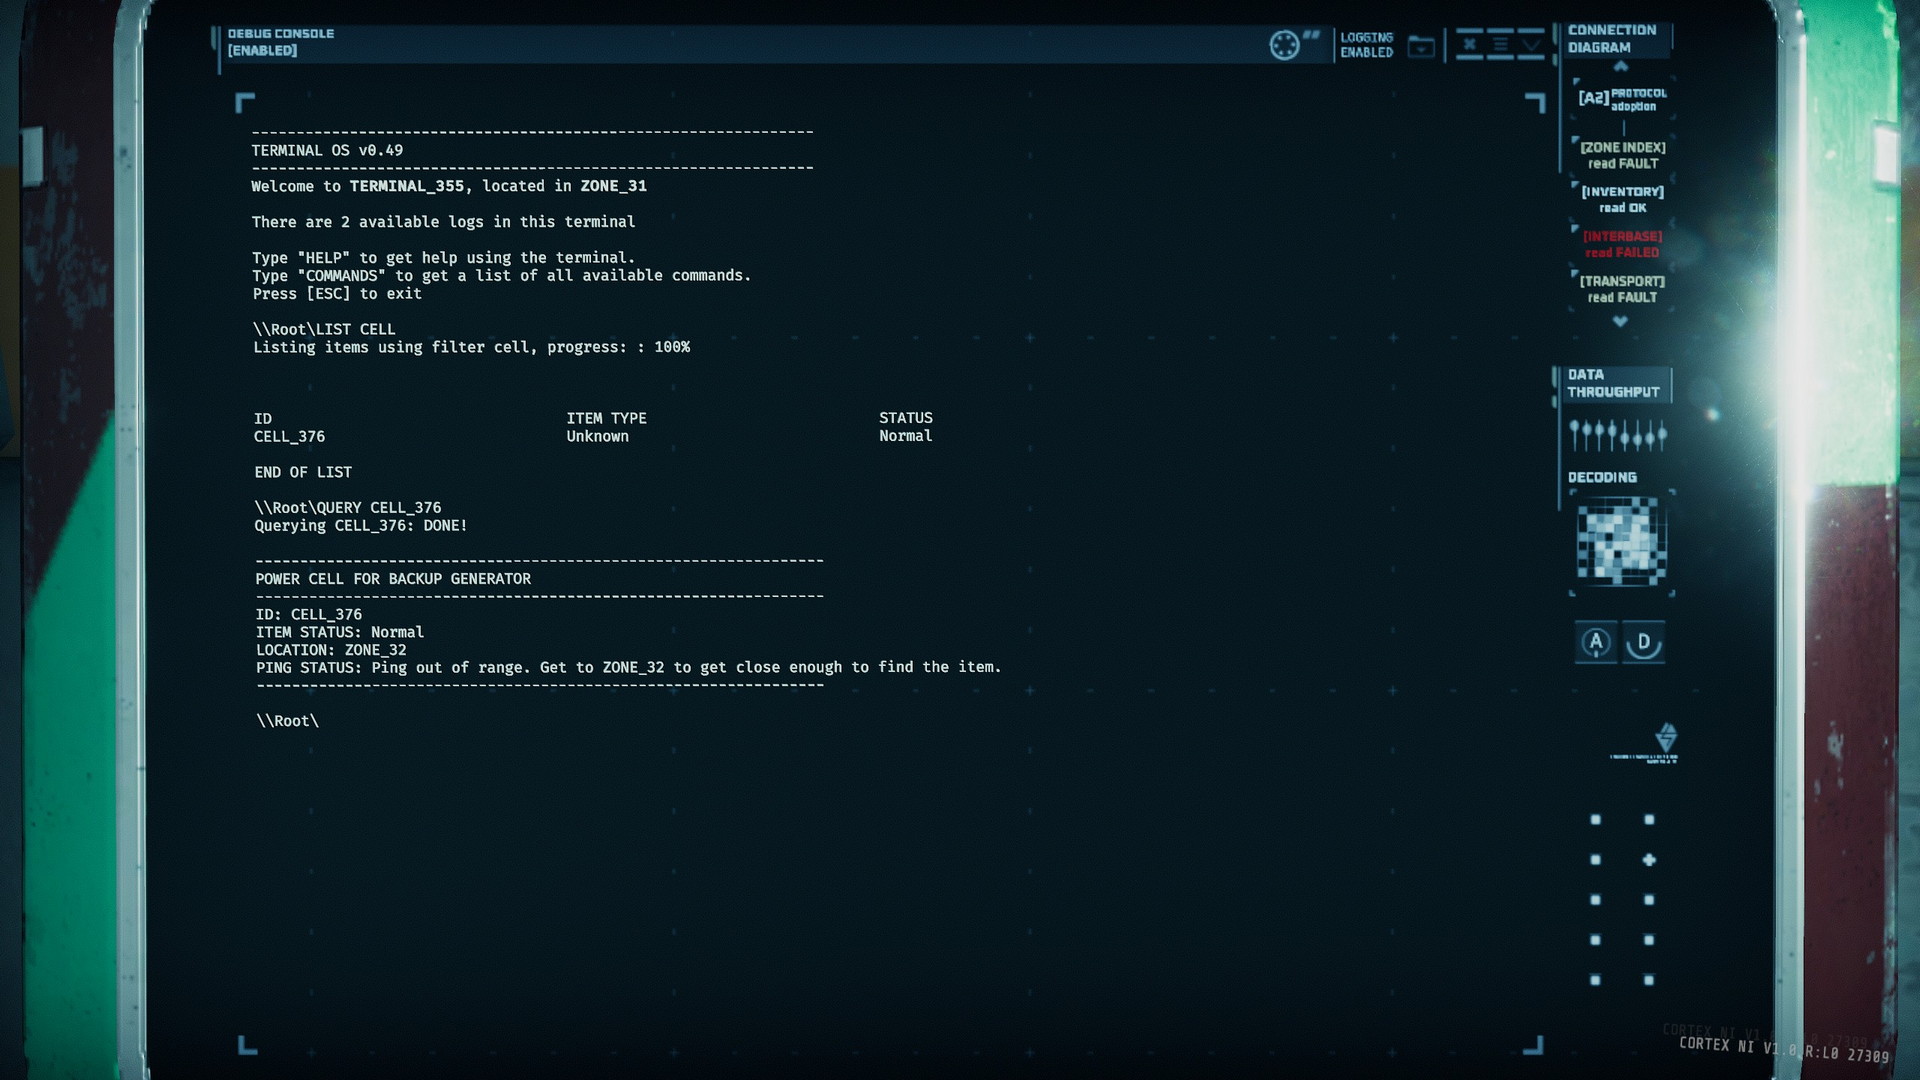Click the STATUS column header
The width and height of the screenshot is (1920, 1080).
(x=905, y=418)
